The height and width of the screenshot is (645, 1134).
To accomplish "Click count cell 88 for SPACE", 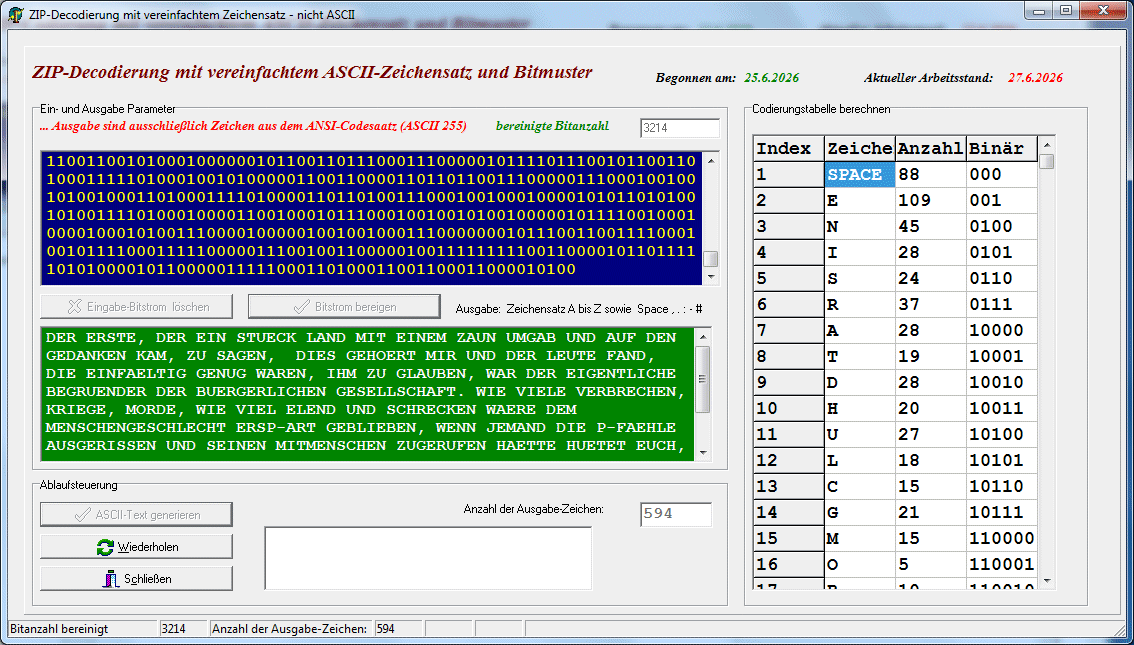I will coord(931,174).
